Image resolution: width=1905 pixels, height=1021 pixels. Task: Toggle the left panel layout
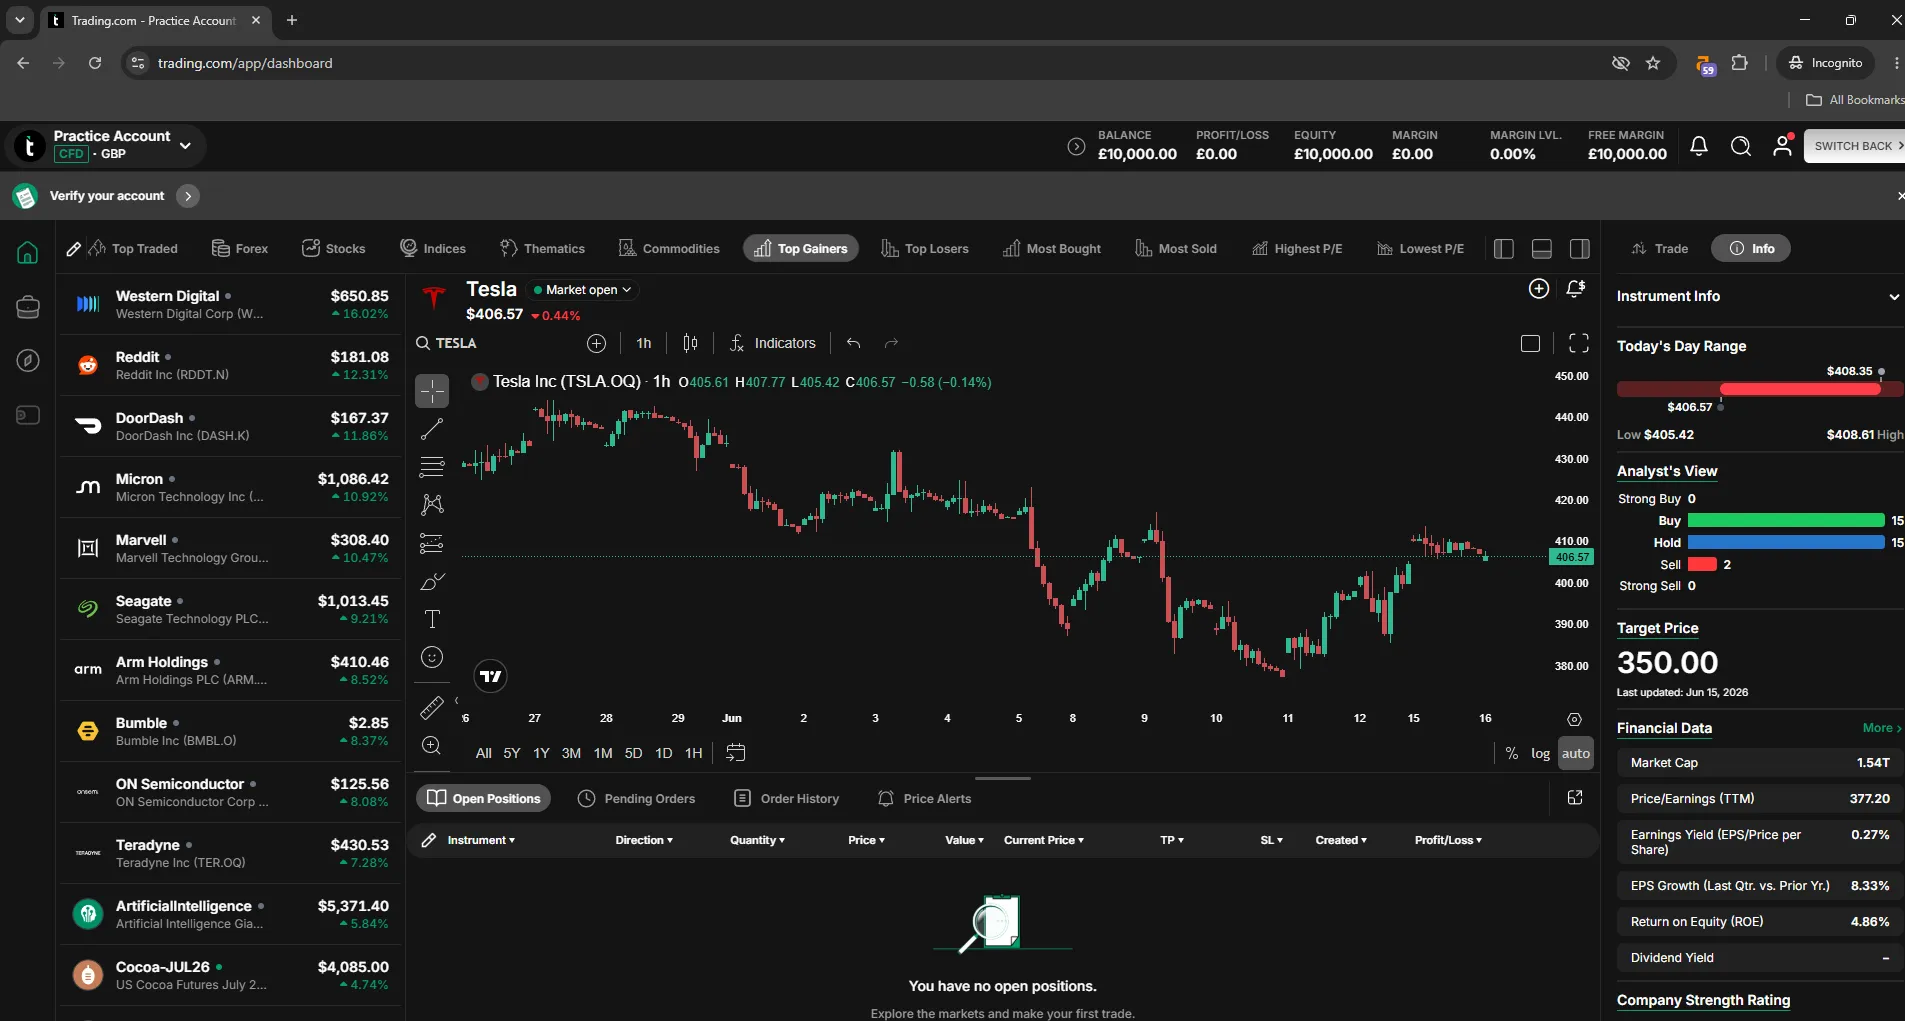tap(1504, 249)
